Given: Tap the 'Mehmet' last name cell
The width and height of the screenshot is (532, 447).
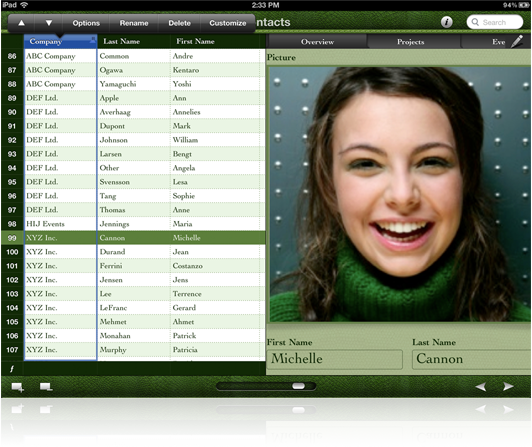Looking at the screenshot, I should (x=134, y=321).
